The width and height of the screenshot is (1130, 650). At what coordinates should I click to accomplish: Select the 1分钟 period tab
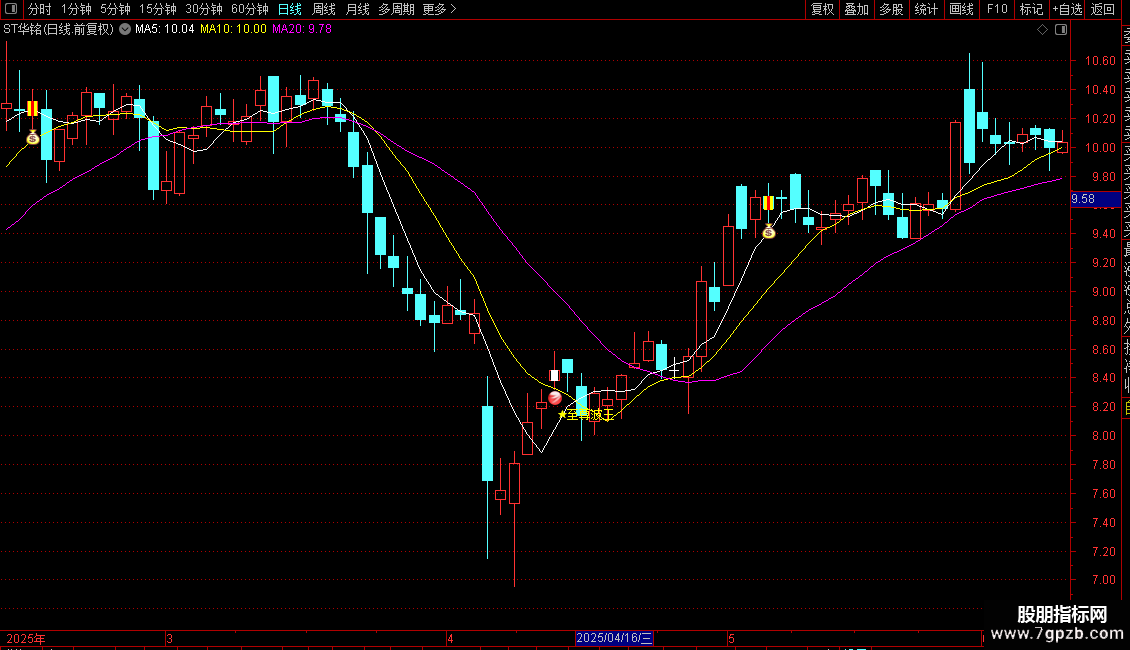coord(76,9)
